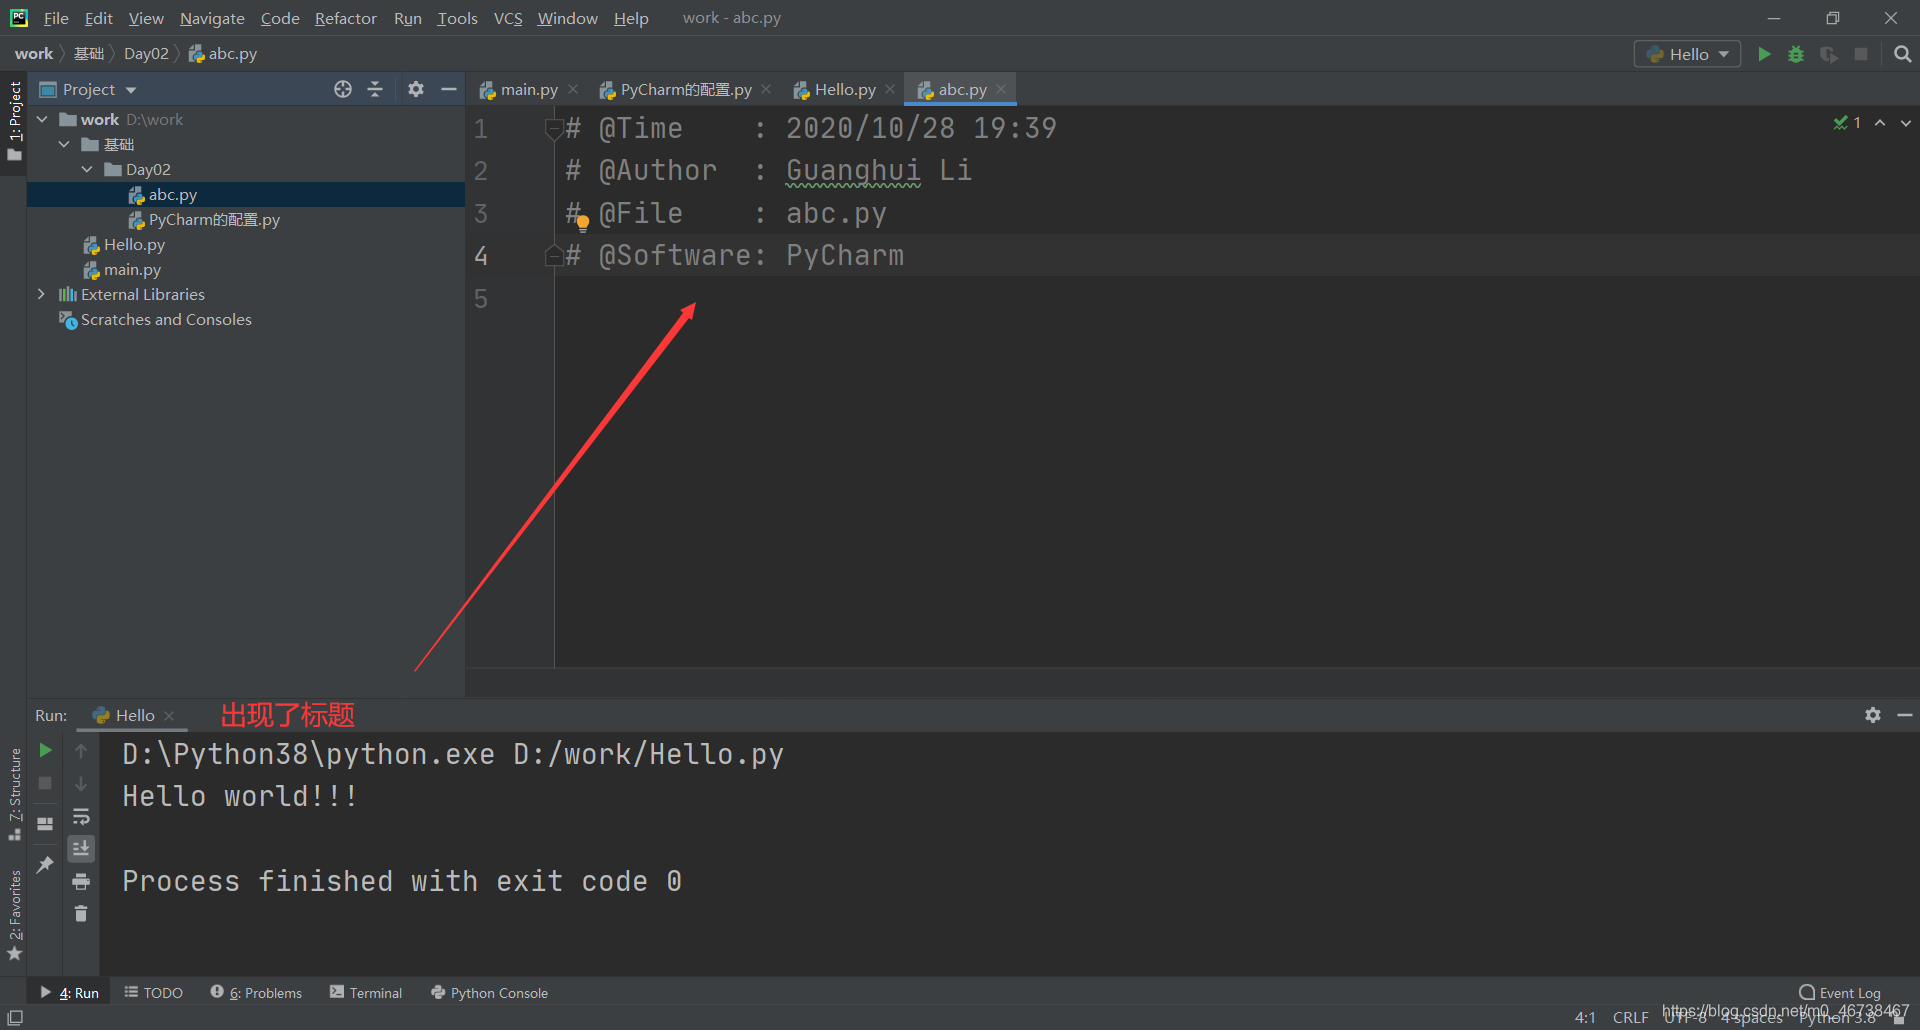Start debugging with the bug icon
Screen dimensions: 1920x1030
[1797, 54]
